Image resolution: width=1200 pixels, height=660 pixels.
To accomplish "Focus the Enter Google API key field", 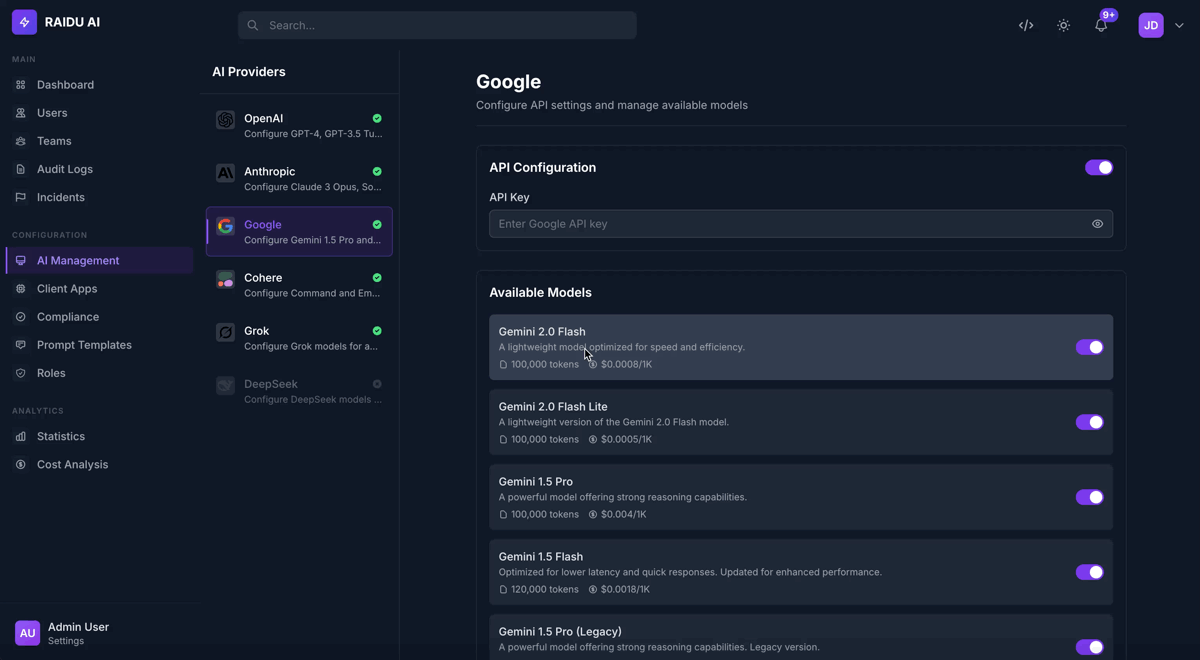I will tap(801, 224).
